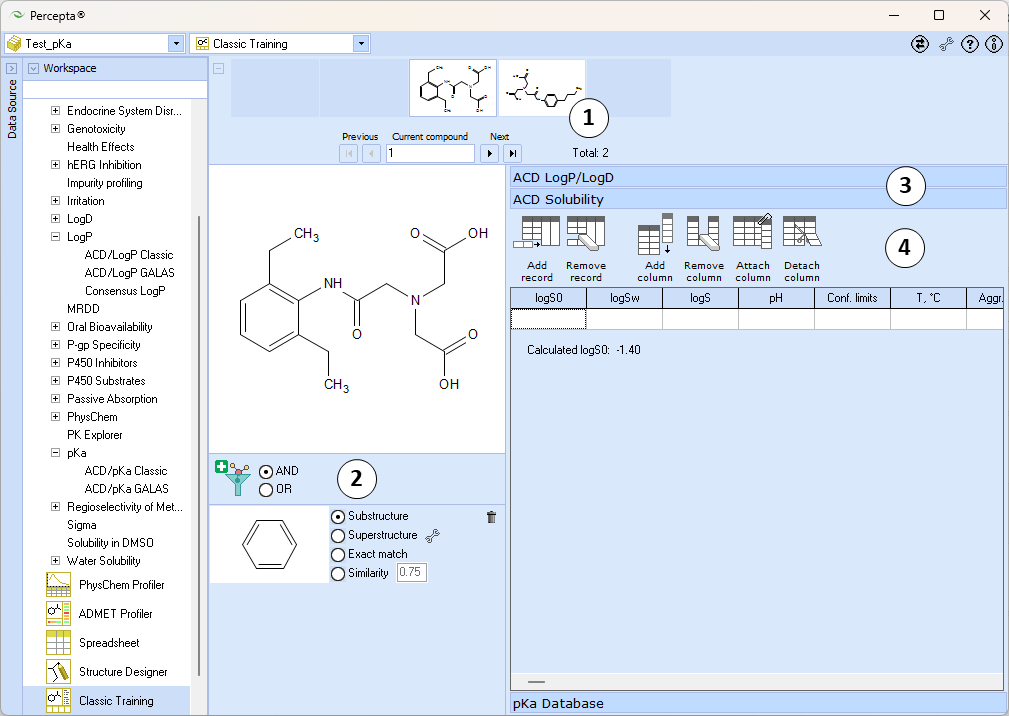Image resolution: width=1009 pixels, height=716 pixels.
Task: Open ACD/pKa GALAS module
Action: point(126,488)
